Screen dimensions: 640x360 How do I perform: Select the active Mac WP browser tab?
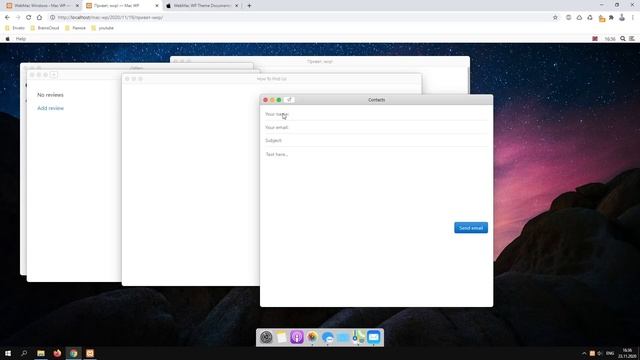pos(122,6)
